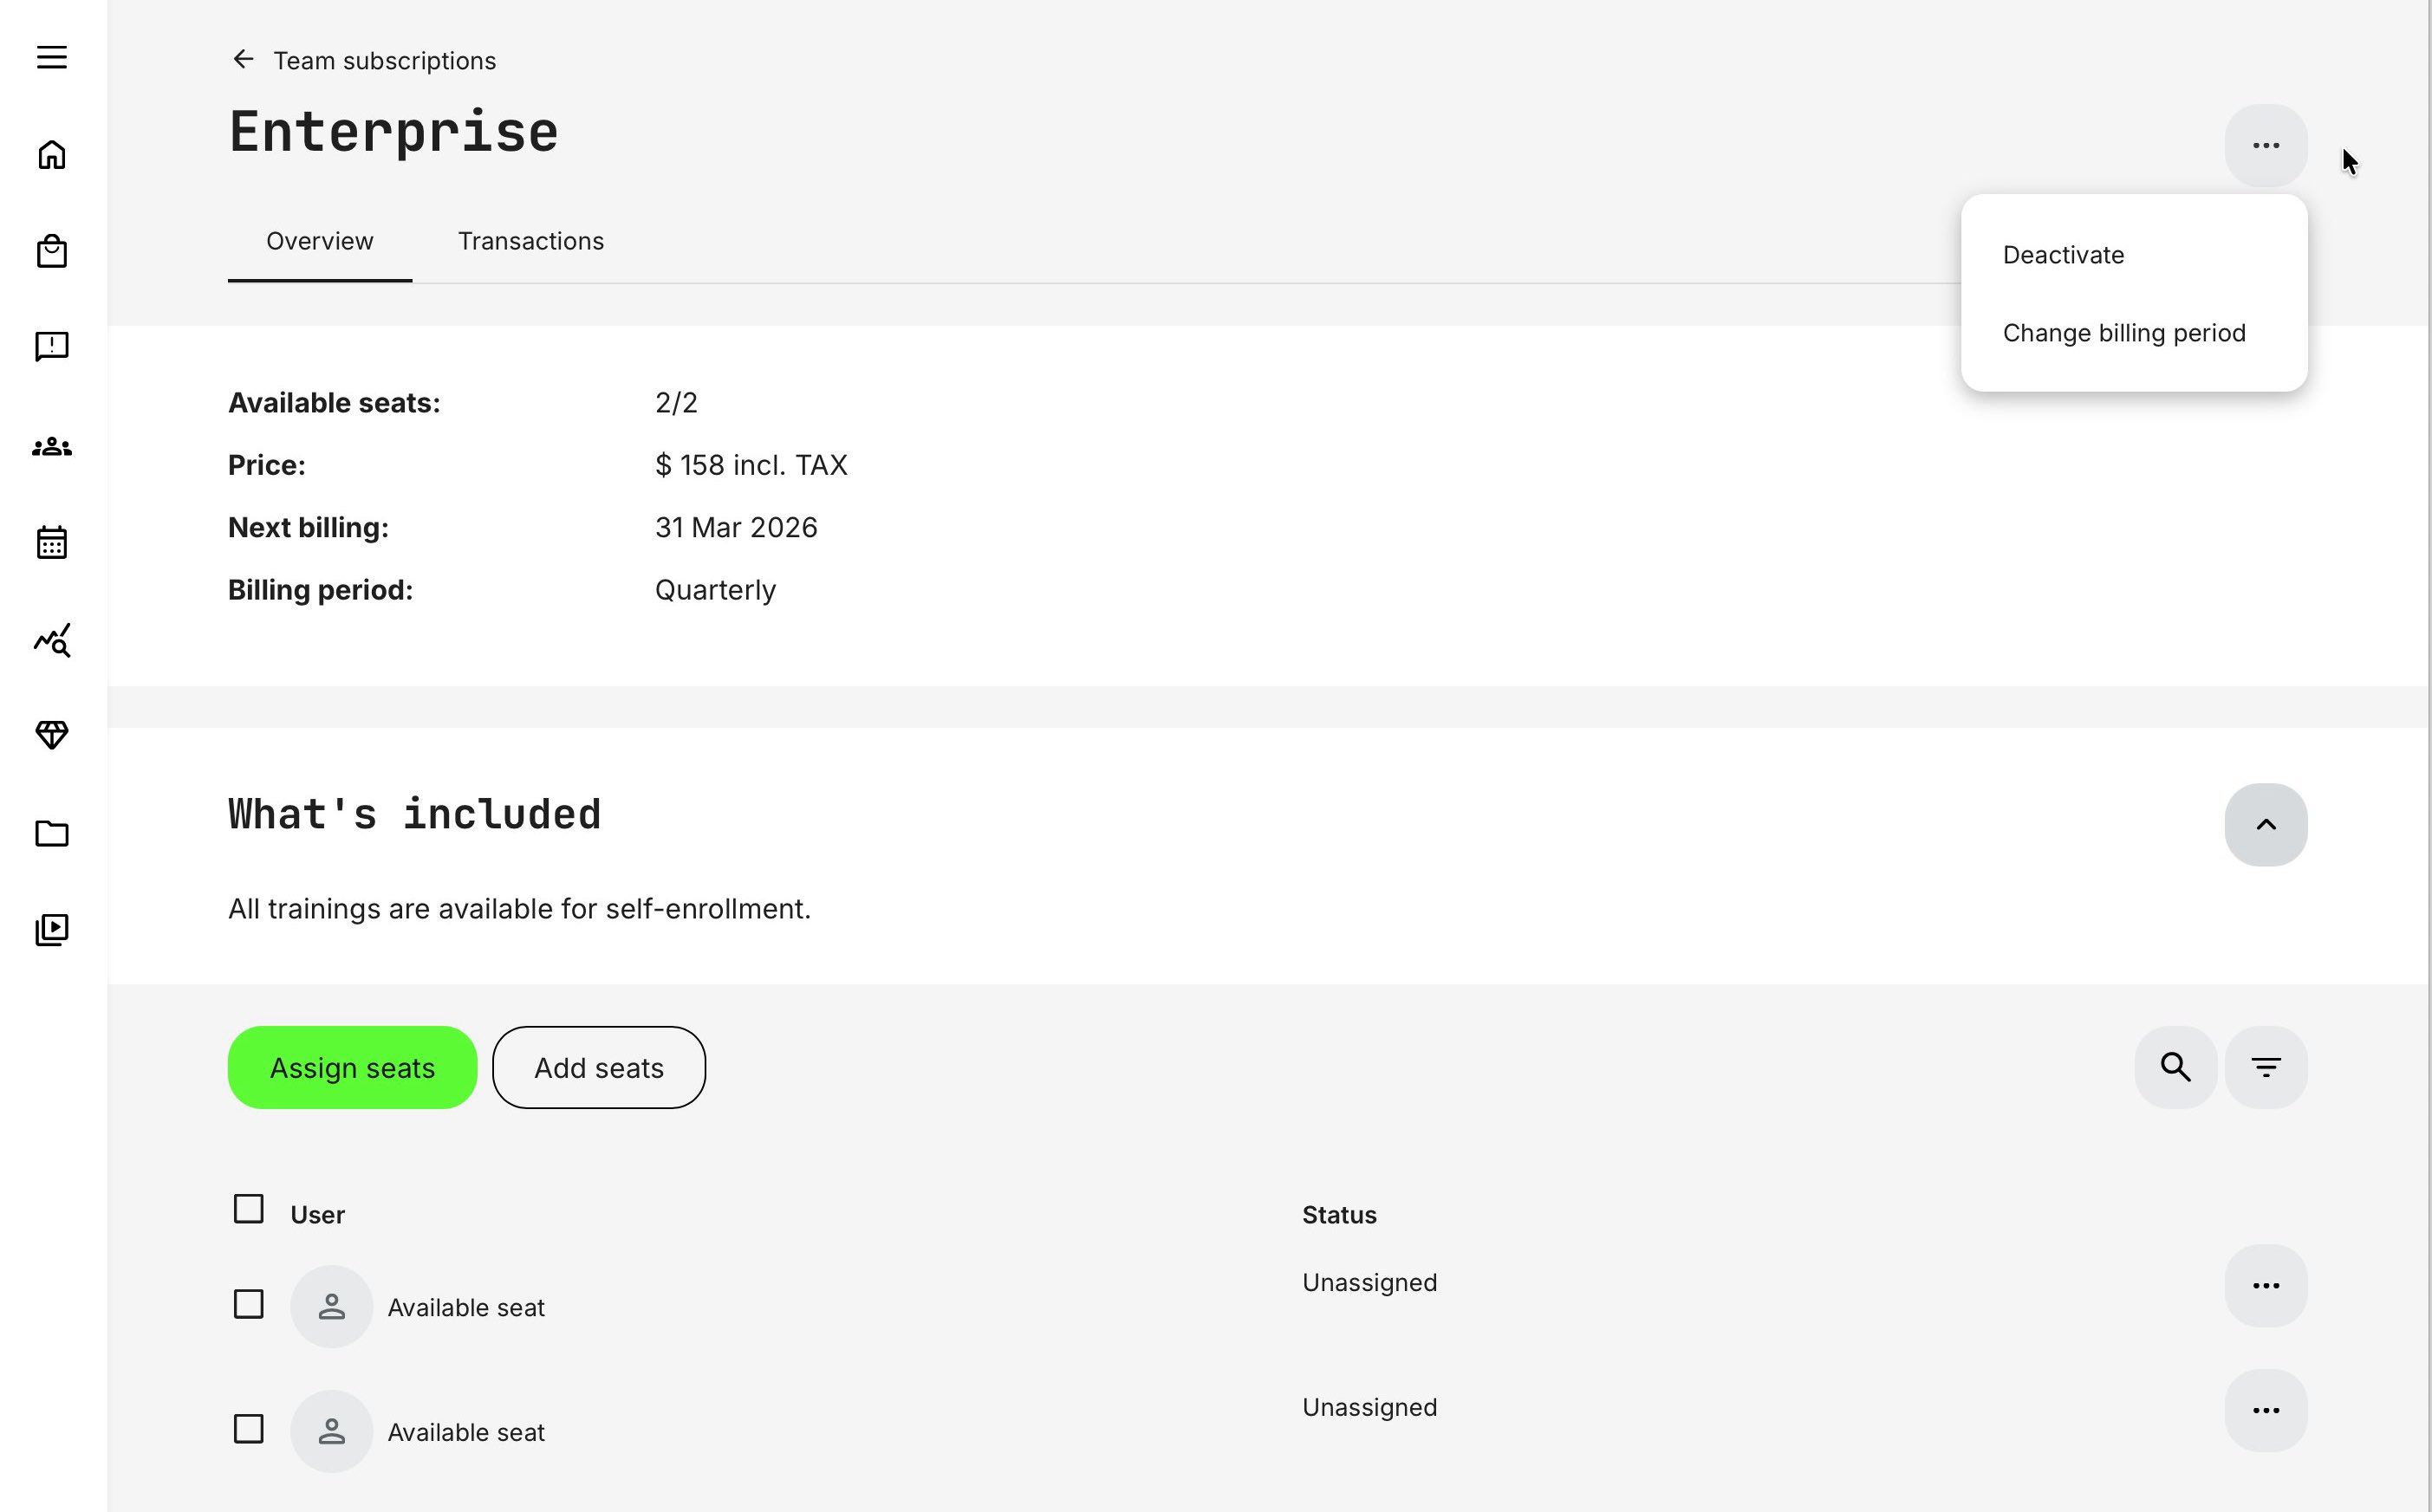Select the Home icon in the sidebar

click(51, 155)
